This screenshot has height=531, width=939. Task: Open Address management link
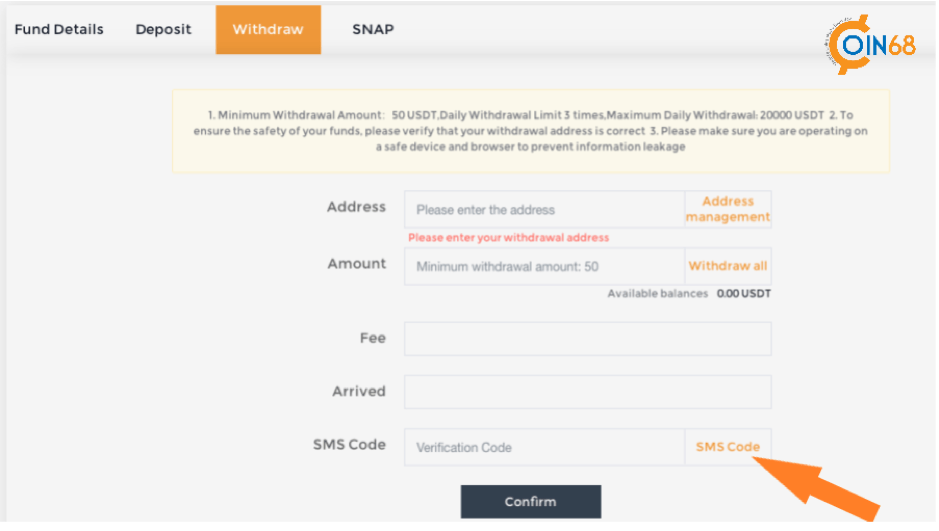[x=728, y=209]
